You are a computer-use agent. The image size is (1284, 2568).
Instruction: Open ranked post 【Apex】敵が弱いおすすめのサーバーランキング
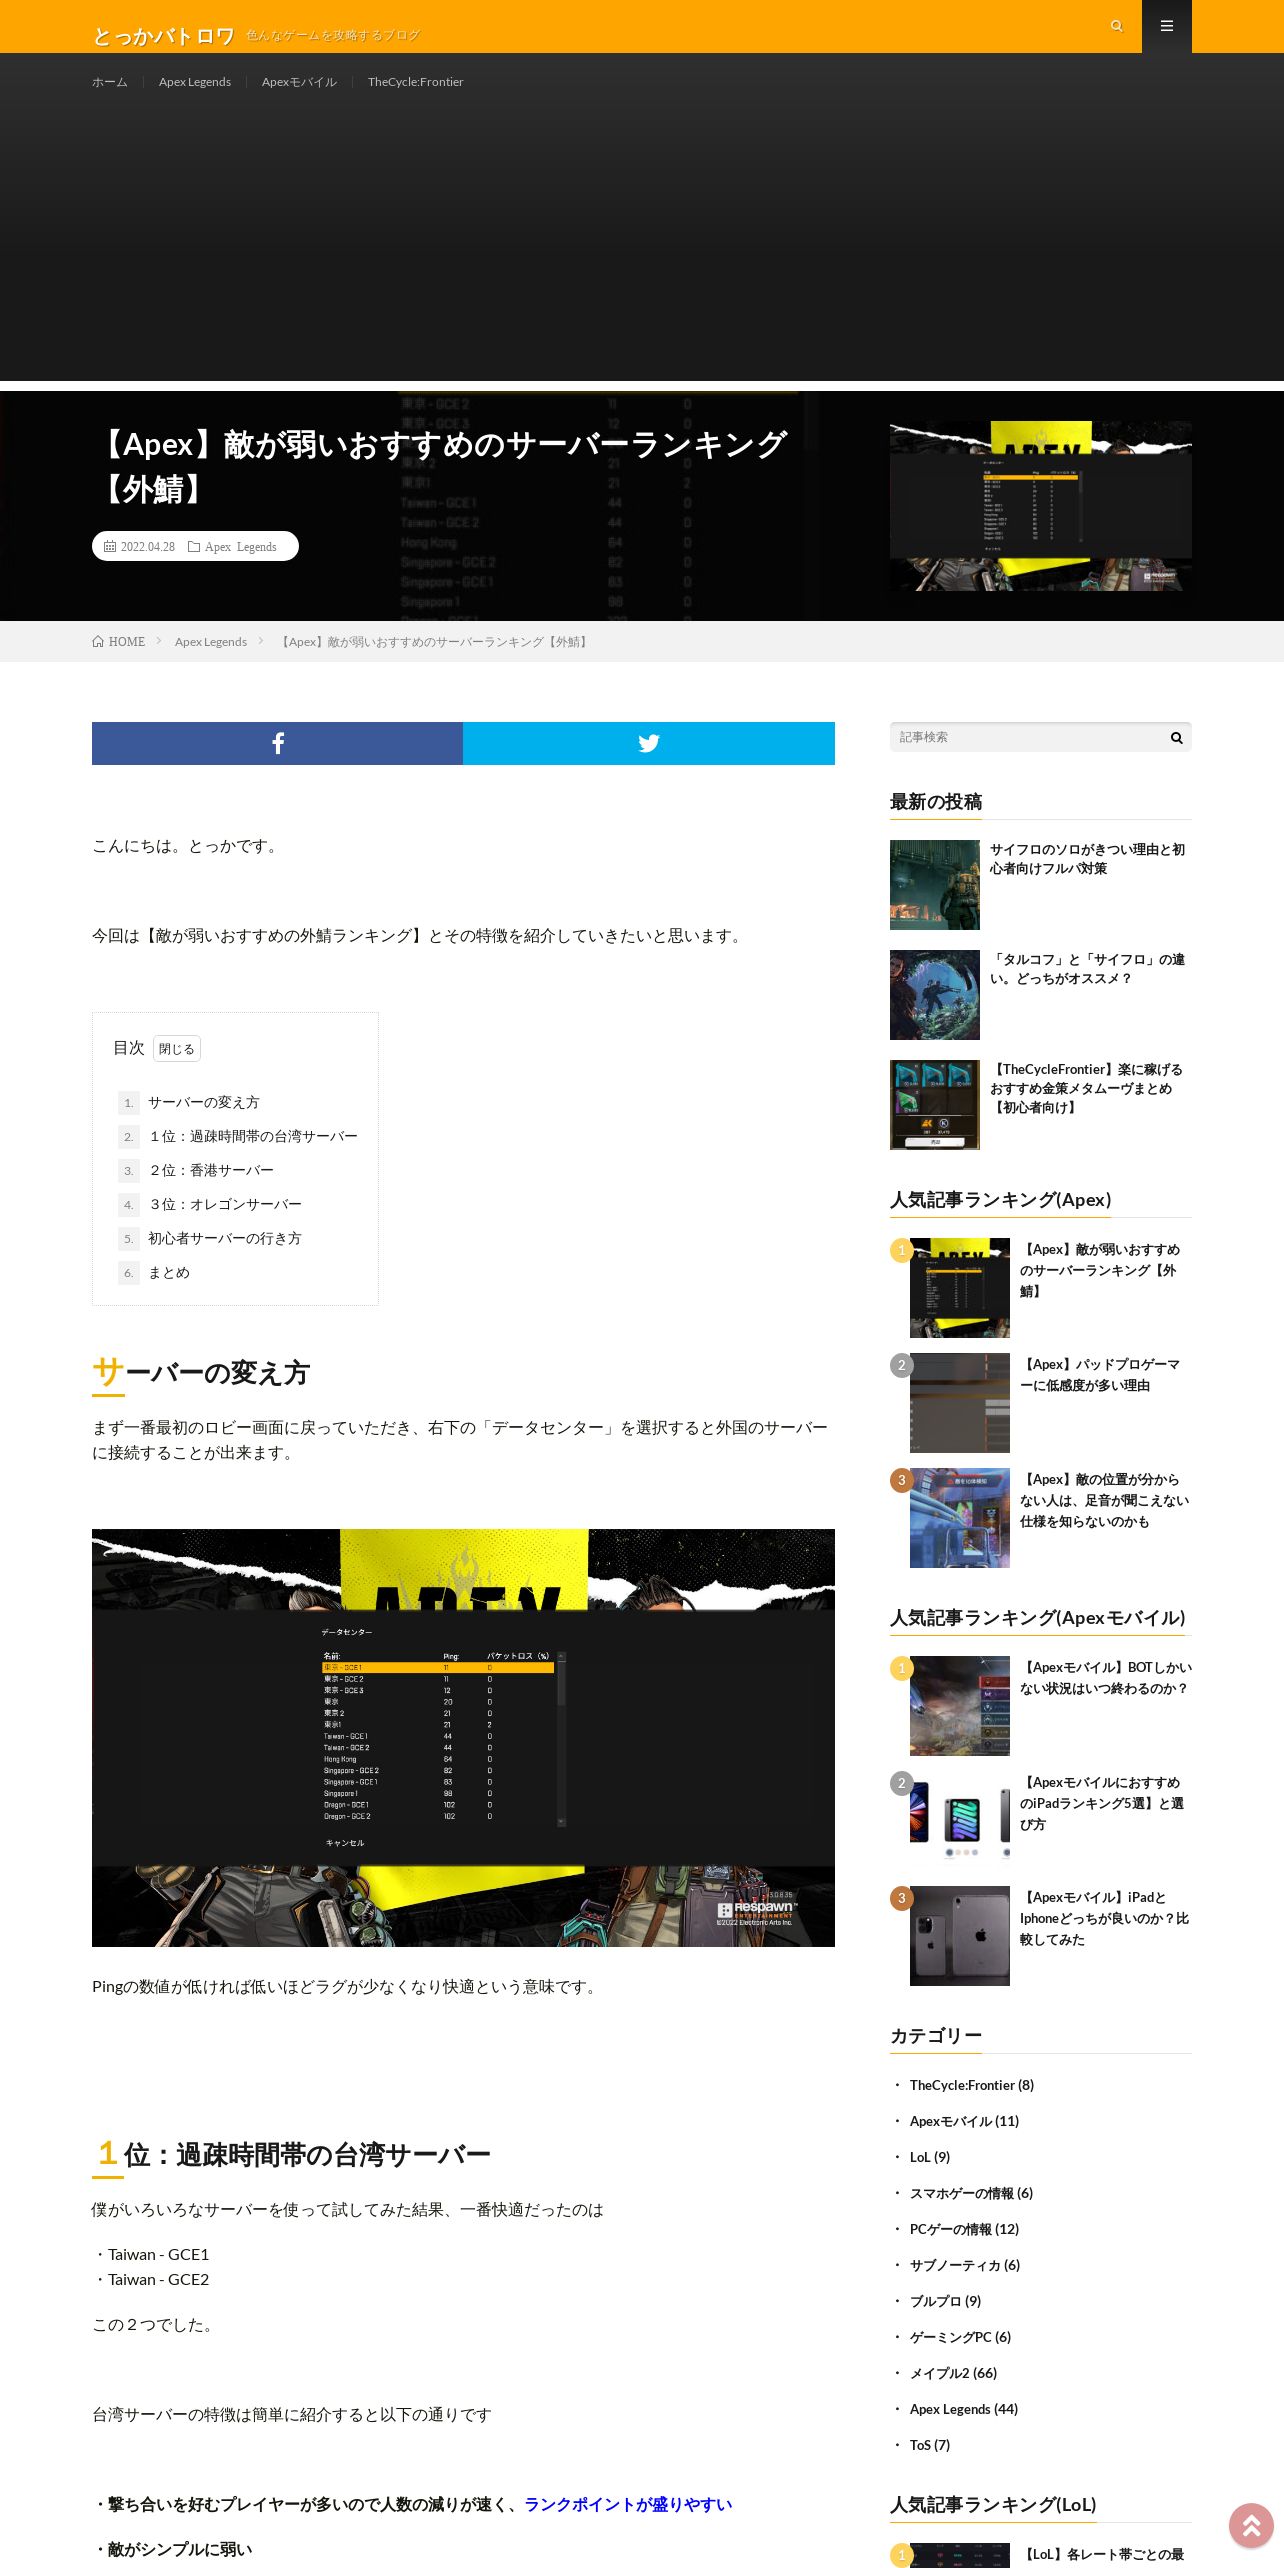pos(1100,1270)
